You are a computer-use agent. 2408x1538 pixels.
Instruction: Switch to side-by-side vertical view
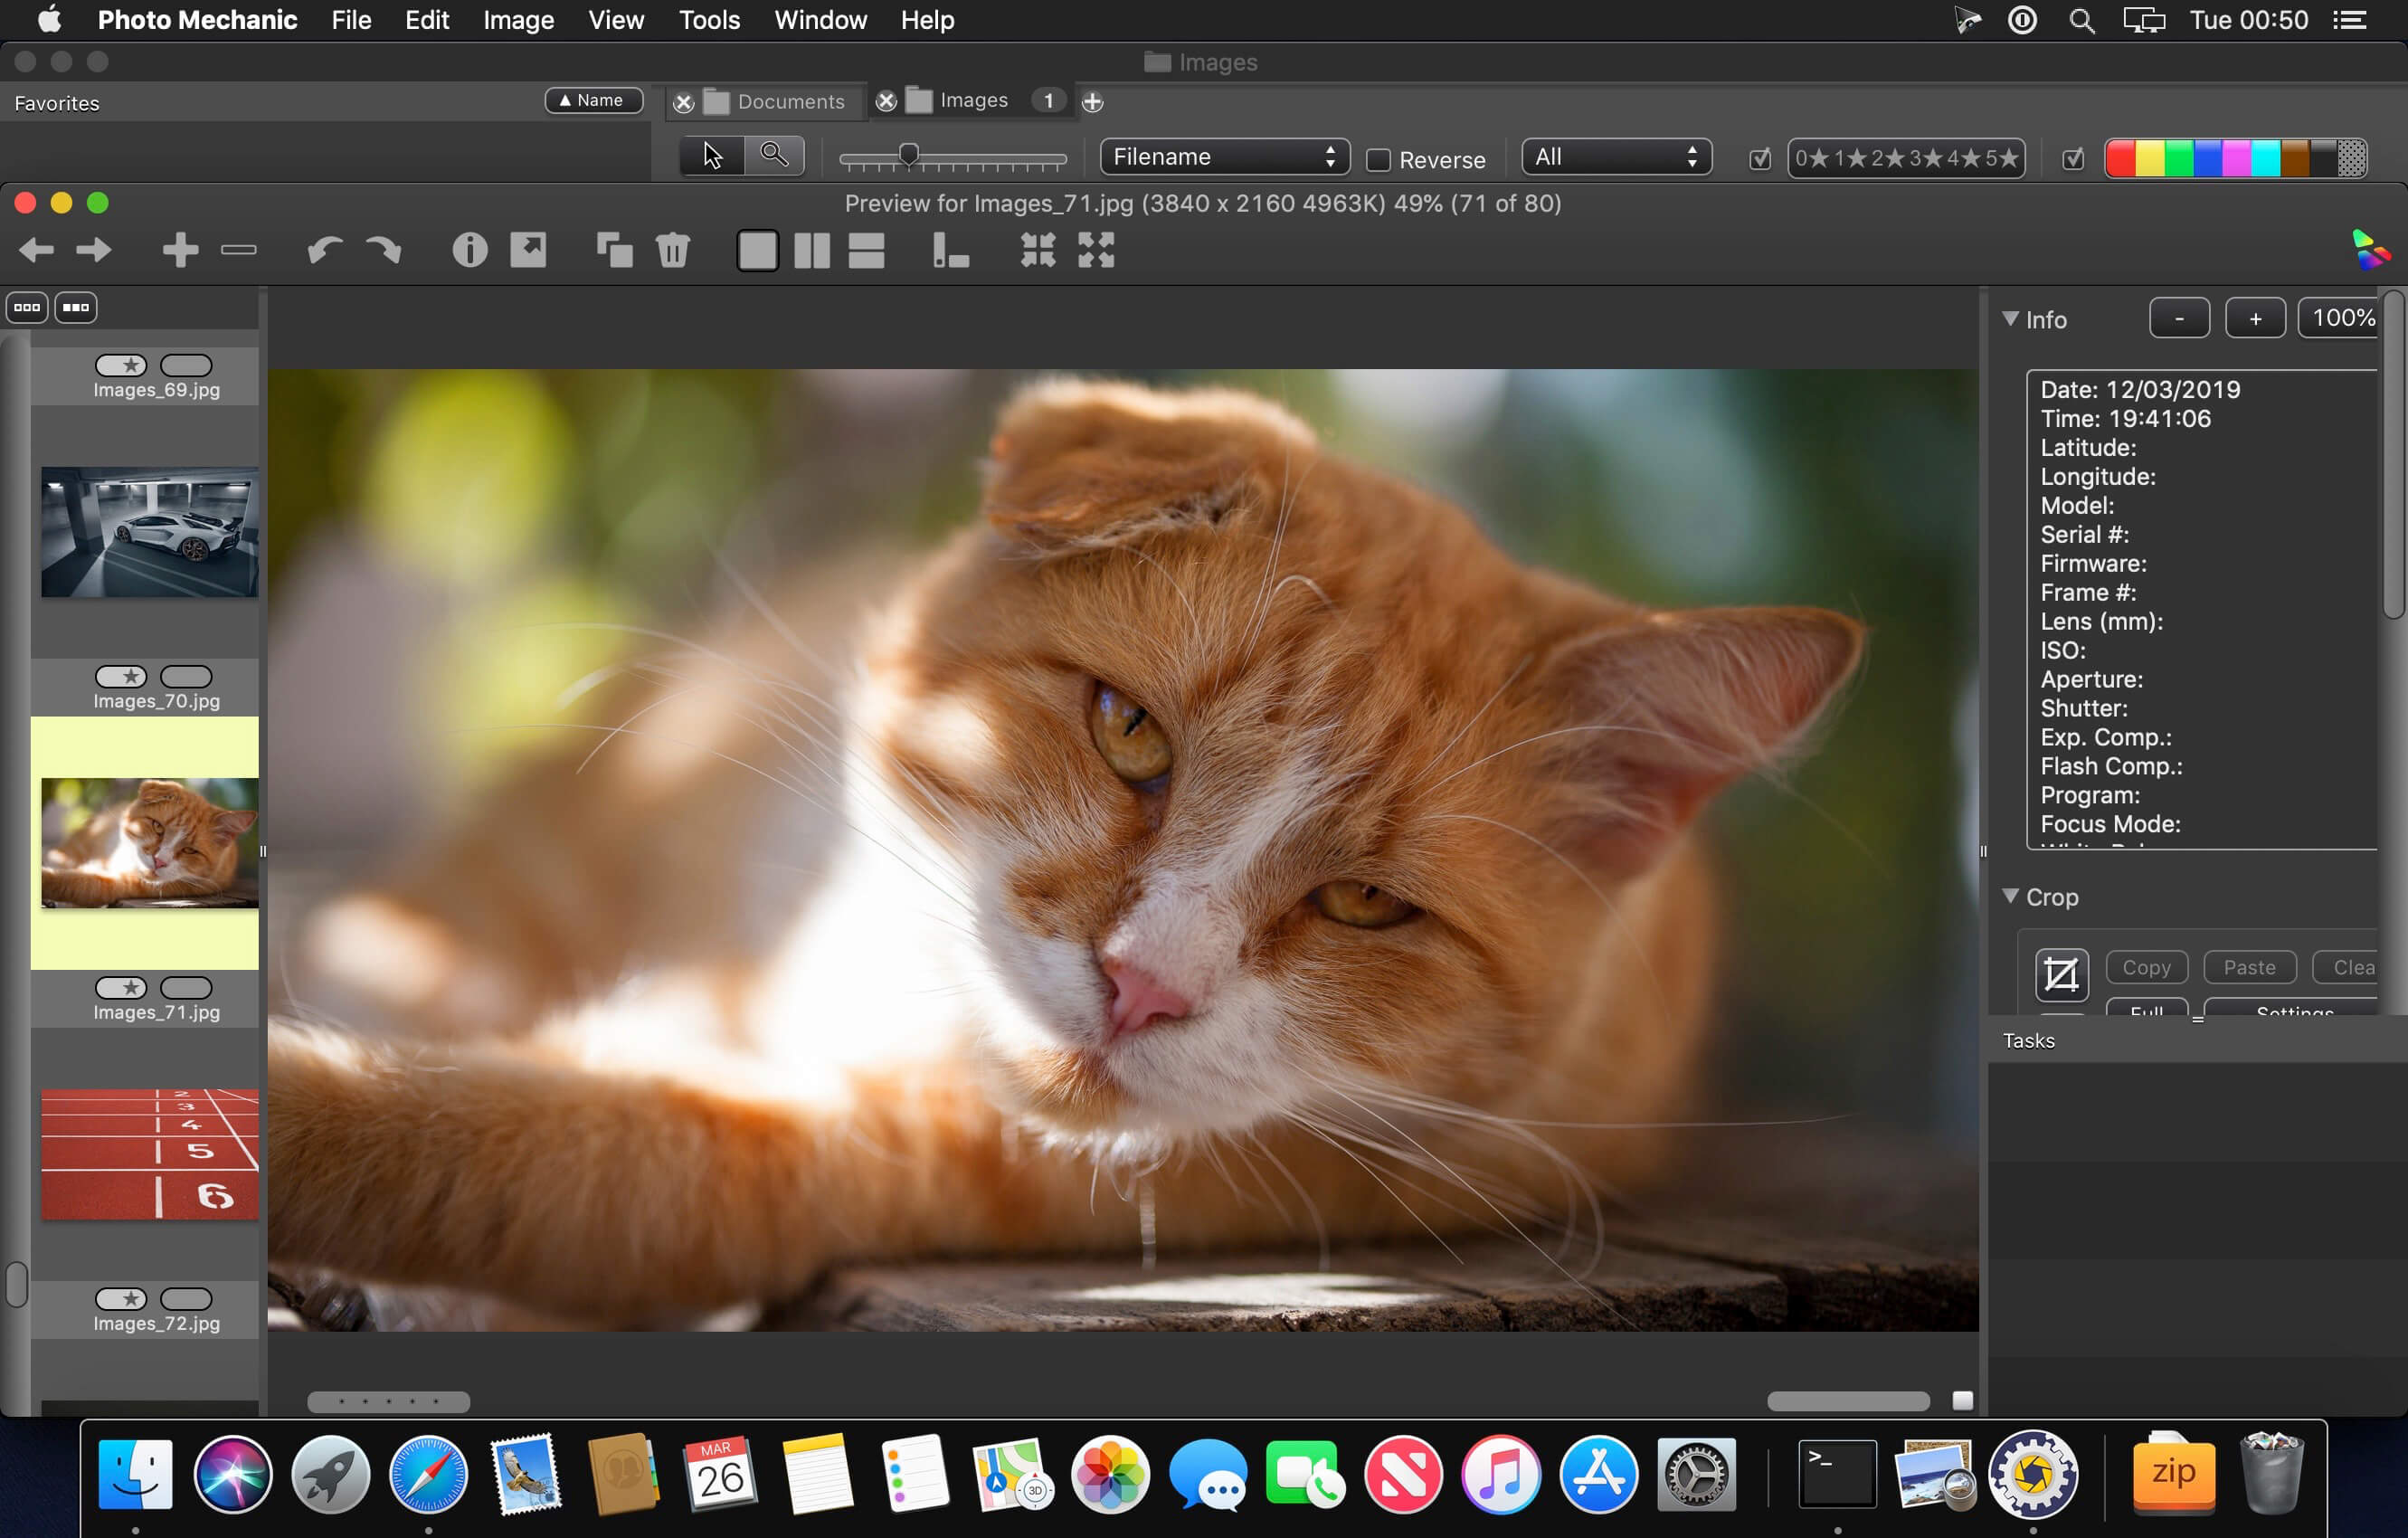click(811, 250)
